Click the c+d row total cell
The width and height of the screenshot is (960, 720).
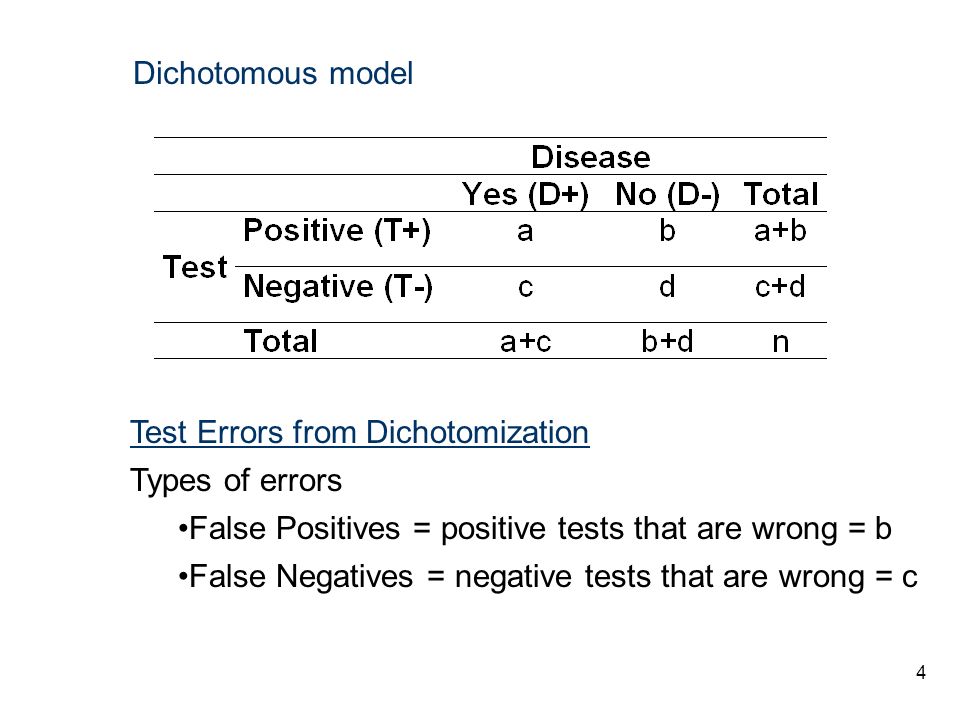[x=780, y=286]
